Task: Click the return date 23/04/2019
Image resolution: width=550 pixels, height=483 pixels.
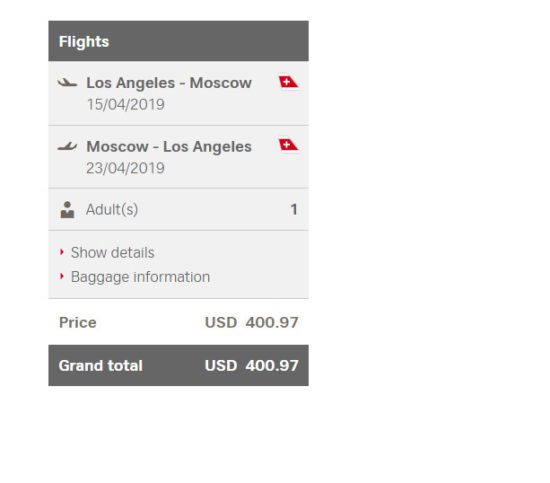Action: point(126,168)
